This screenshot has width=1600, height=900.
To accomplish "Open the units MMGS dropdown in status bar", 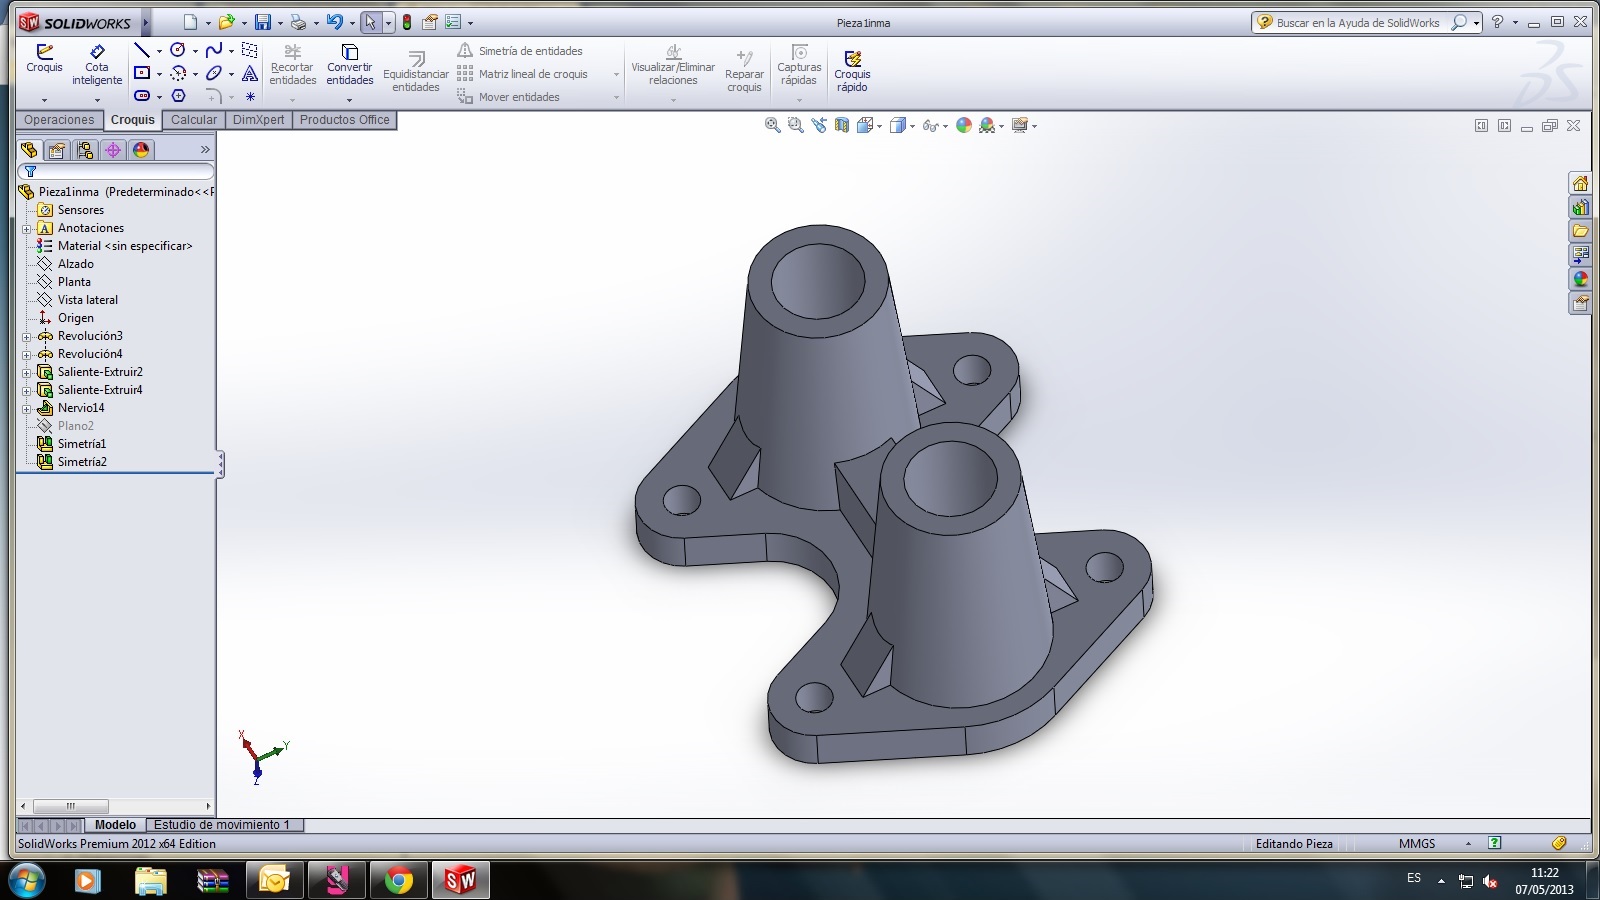I will click(x=1468, y=844).
